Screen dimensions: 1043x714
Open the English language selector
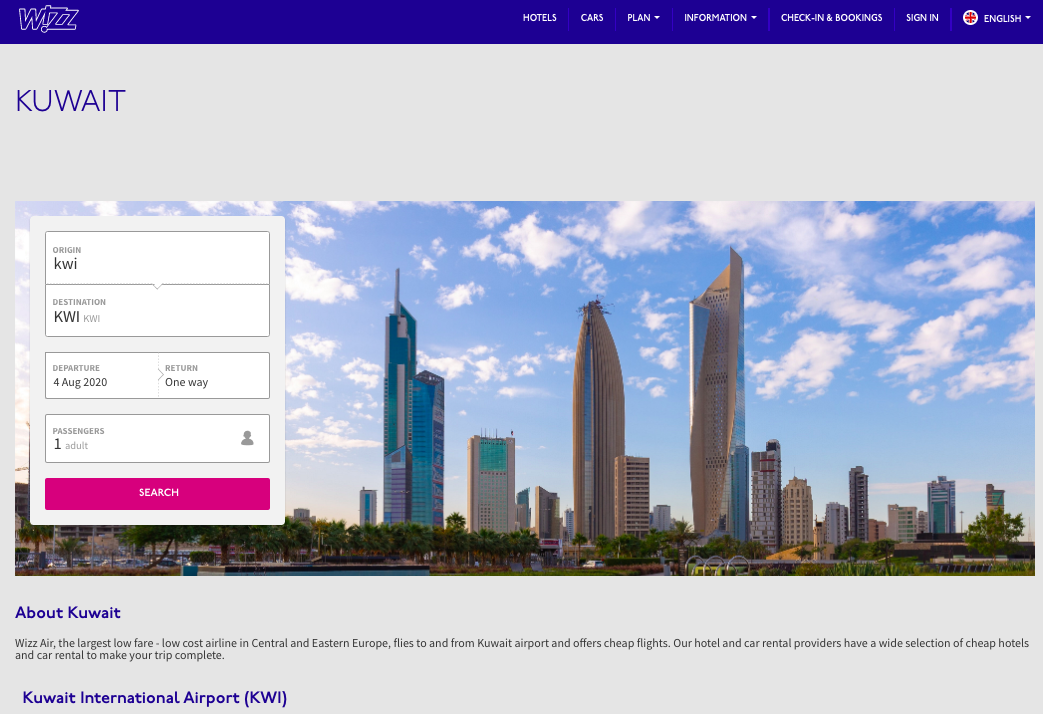[1003, 18]
